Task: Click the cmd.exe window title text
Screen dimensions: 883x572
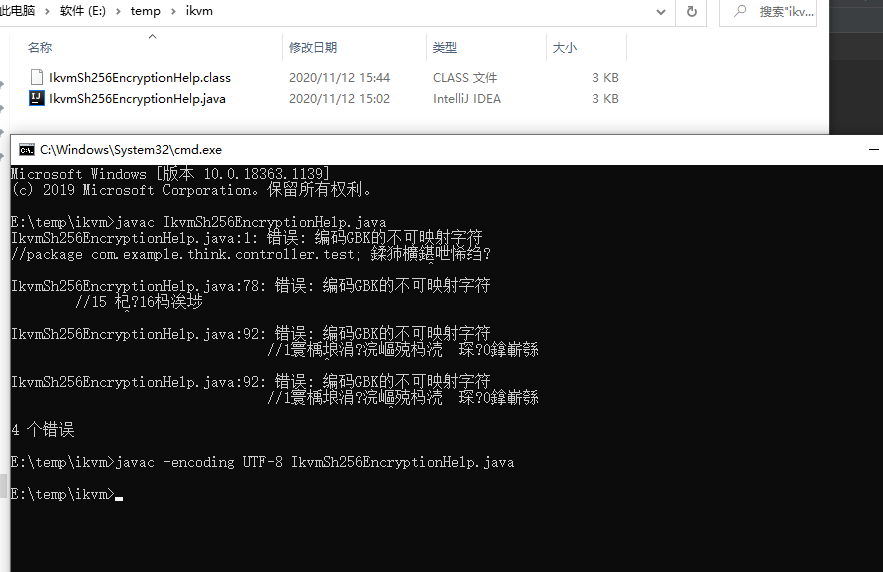Action: (131, 150)
